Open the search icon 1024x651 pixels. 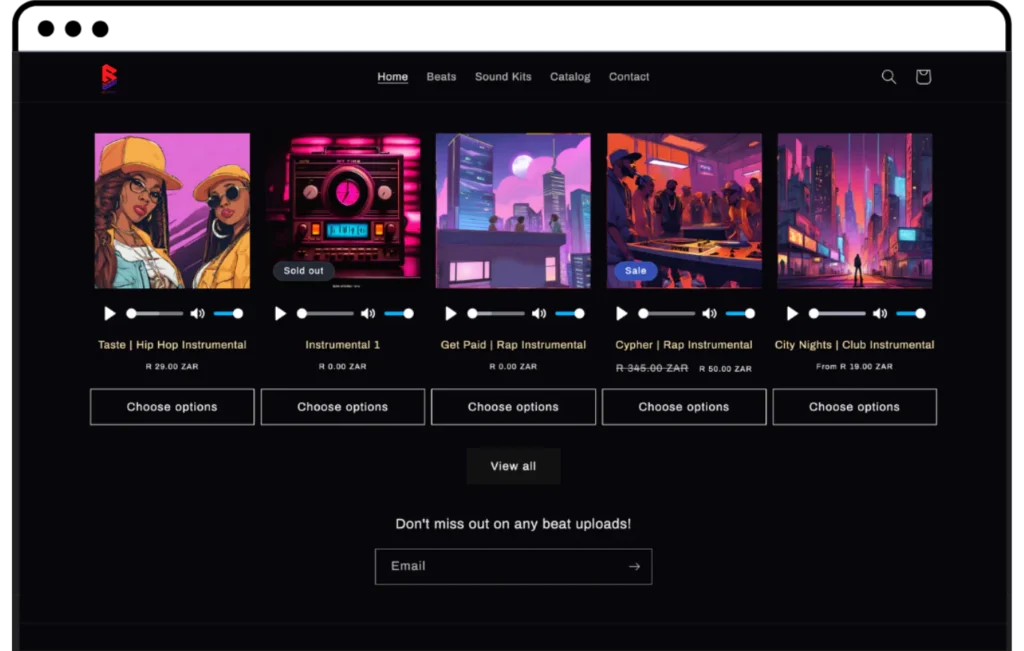888,76
